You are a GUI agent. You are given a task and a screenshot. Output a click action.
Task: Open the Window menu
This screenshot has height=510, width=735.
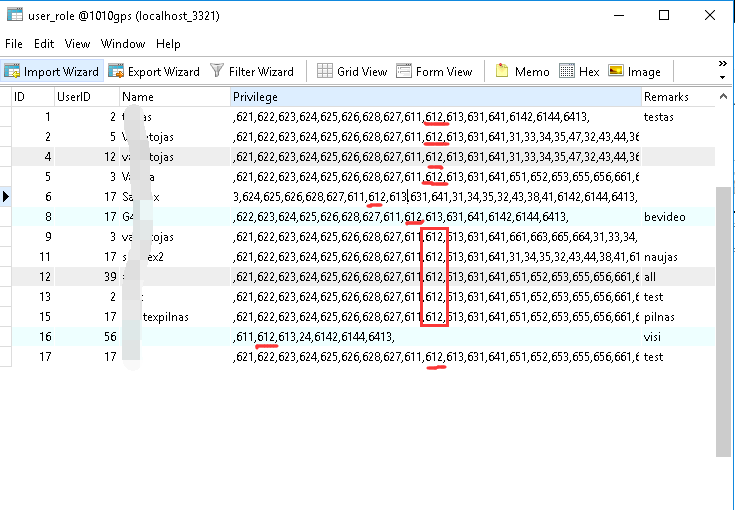(x=123, y=44)
